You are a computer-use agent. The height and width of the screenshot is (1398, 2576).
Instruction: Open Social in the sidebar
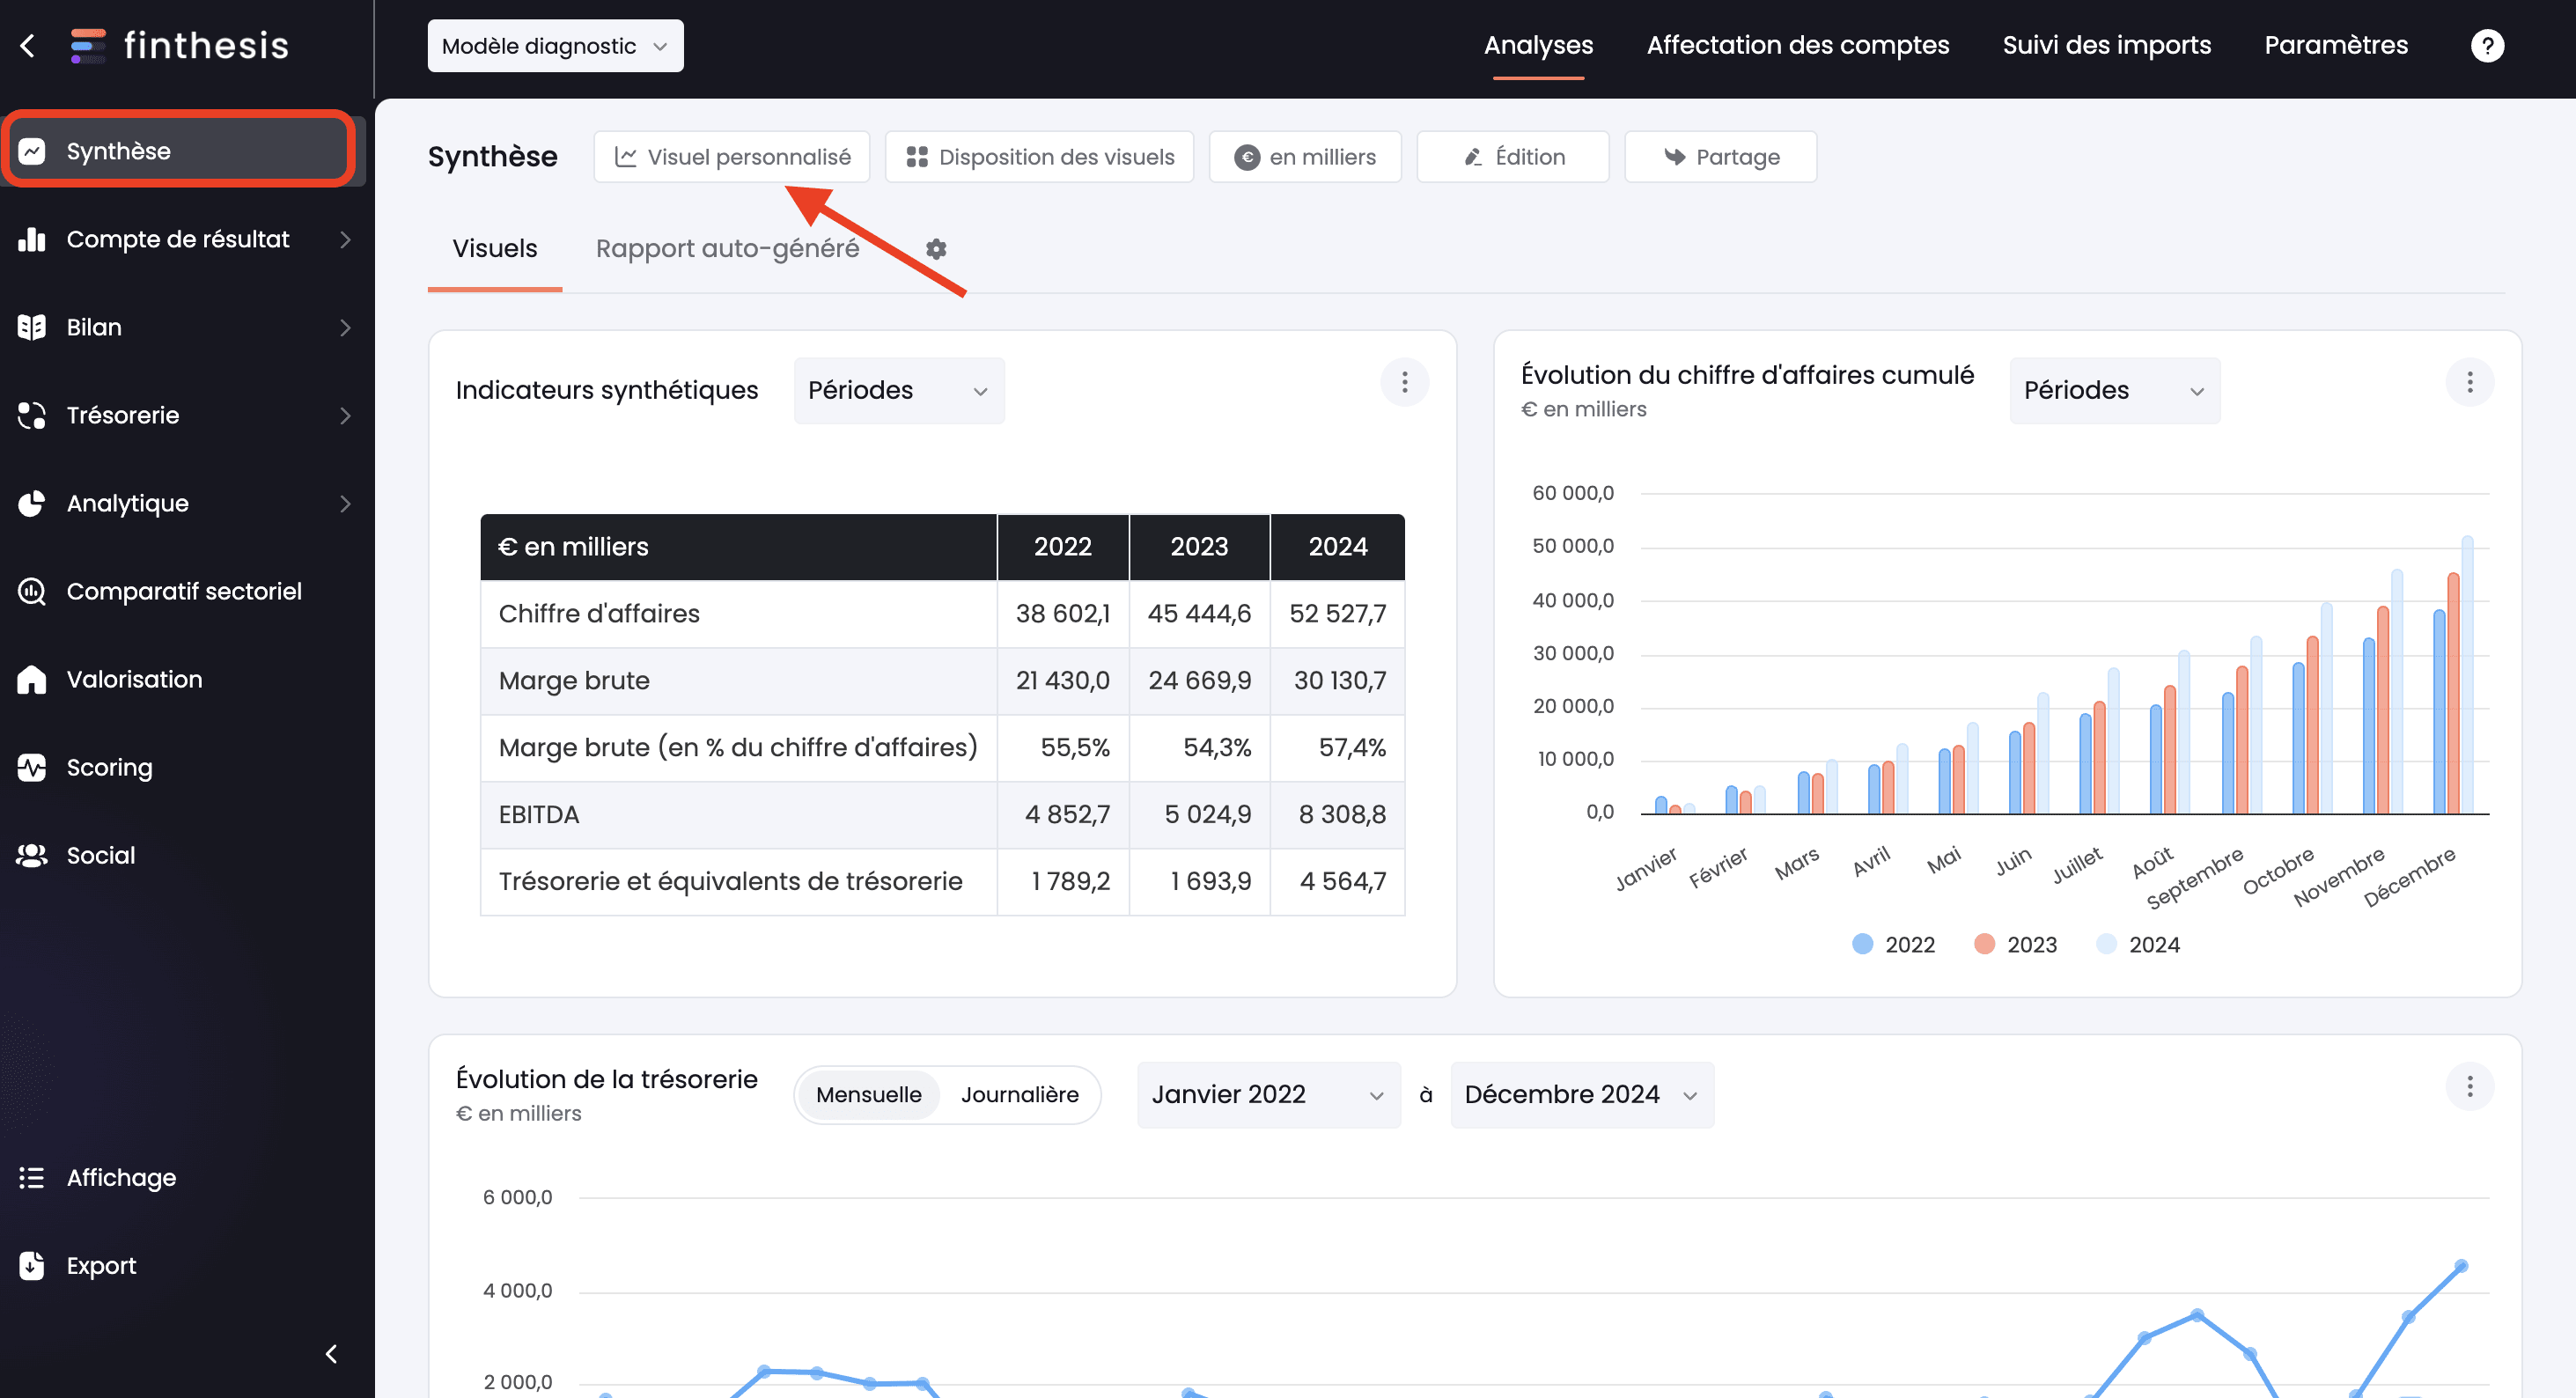[x=183, y=855]
